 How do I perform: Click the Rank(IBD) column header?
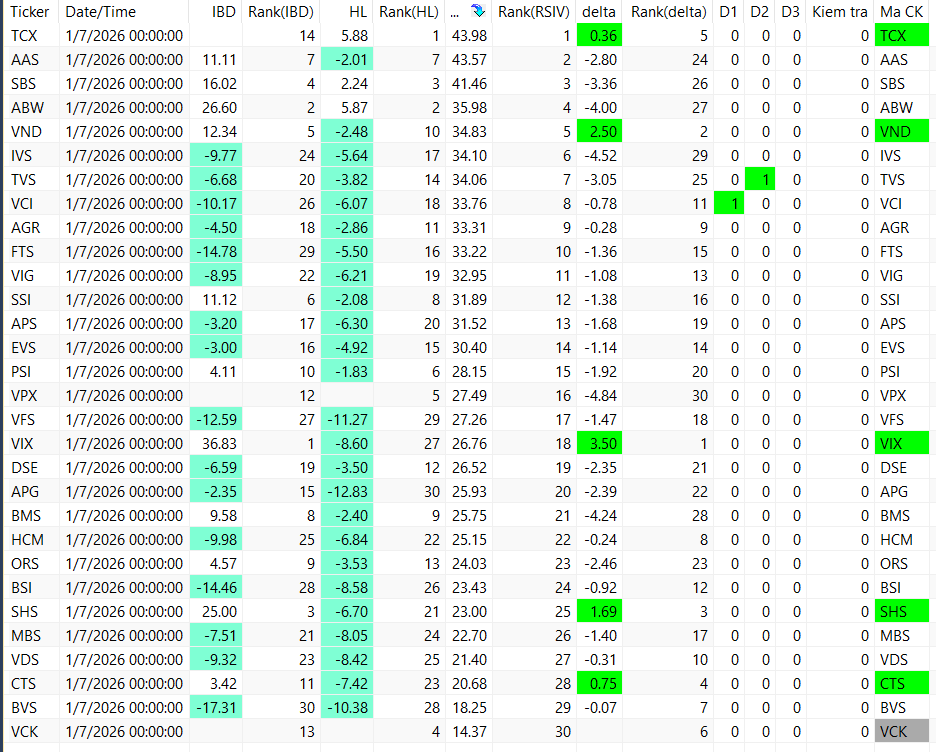pyautogui.click(x=281, y=11)
